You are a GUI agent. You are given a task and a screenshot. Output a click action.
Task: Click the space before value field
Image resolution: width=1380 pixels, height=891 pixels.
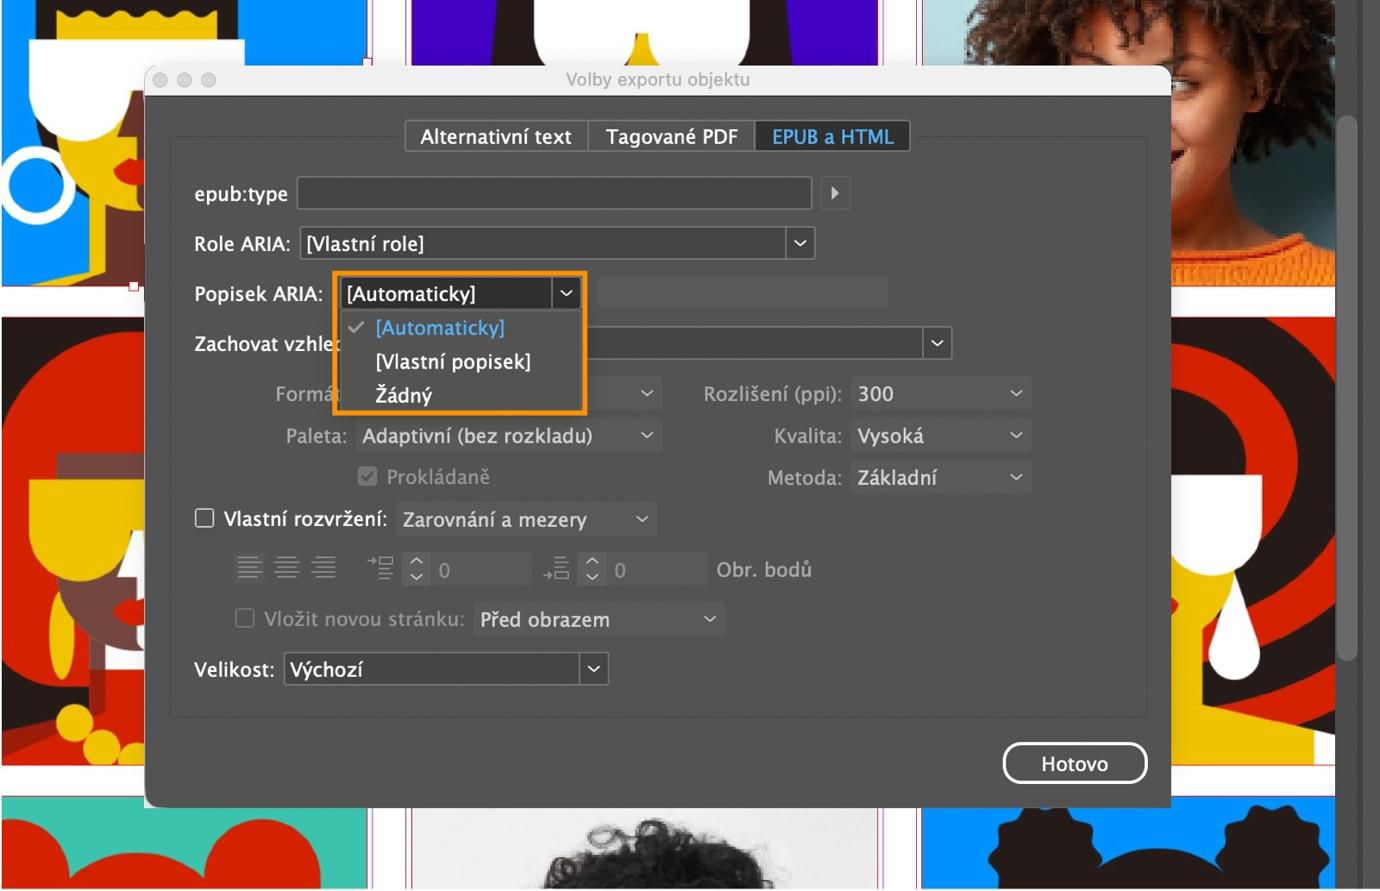481,570
